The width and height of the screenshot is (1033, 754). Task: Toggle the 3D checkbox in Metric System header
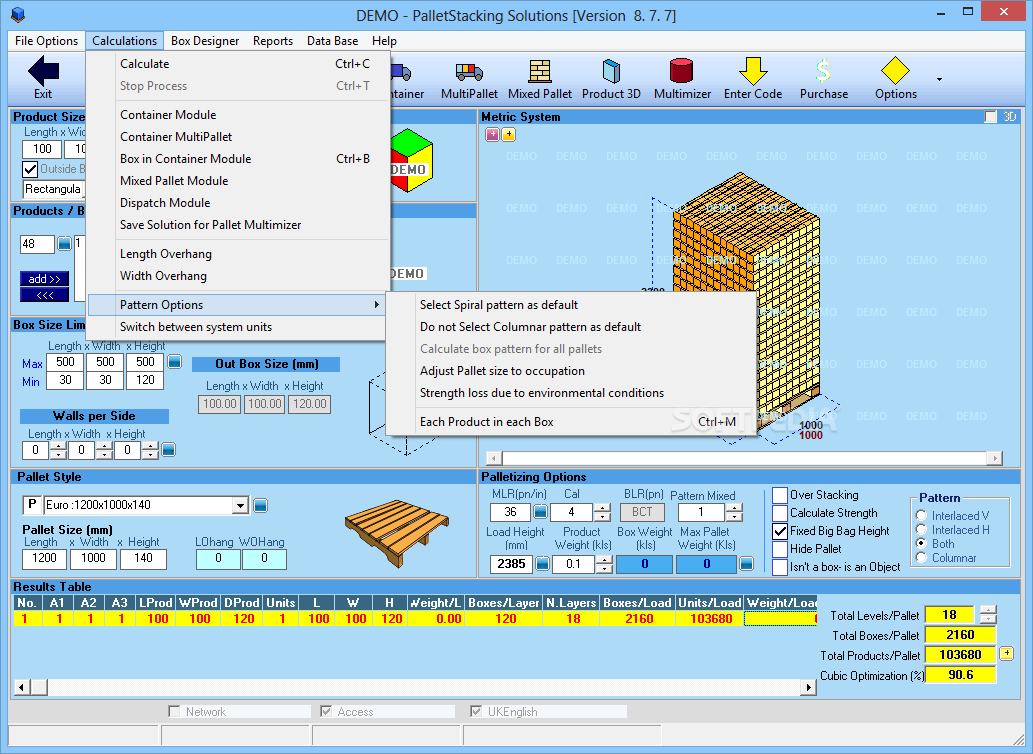click(x=990, y=117)
